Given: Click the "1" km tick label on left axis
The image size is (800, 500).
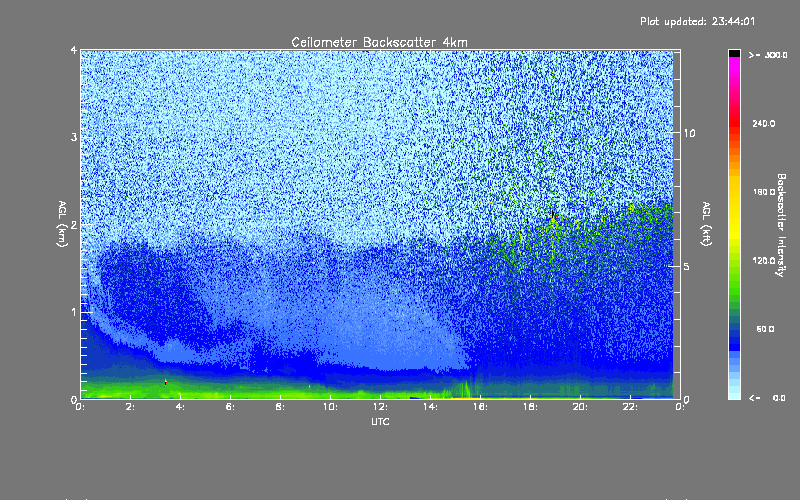Looking at the screenshot, I should click(74, 312).
